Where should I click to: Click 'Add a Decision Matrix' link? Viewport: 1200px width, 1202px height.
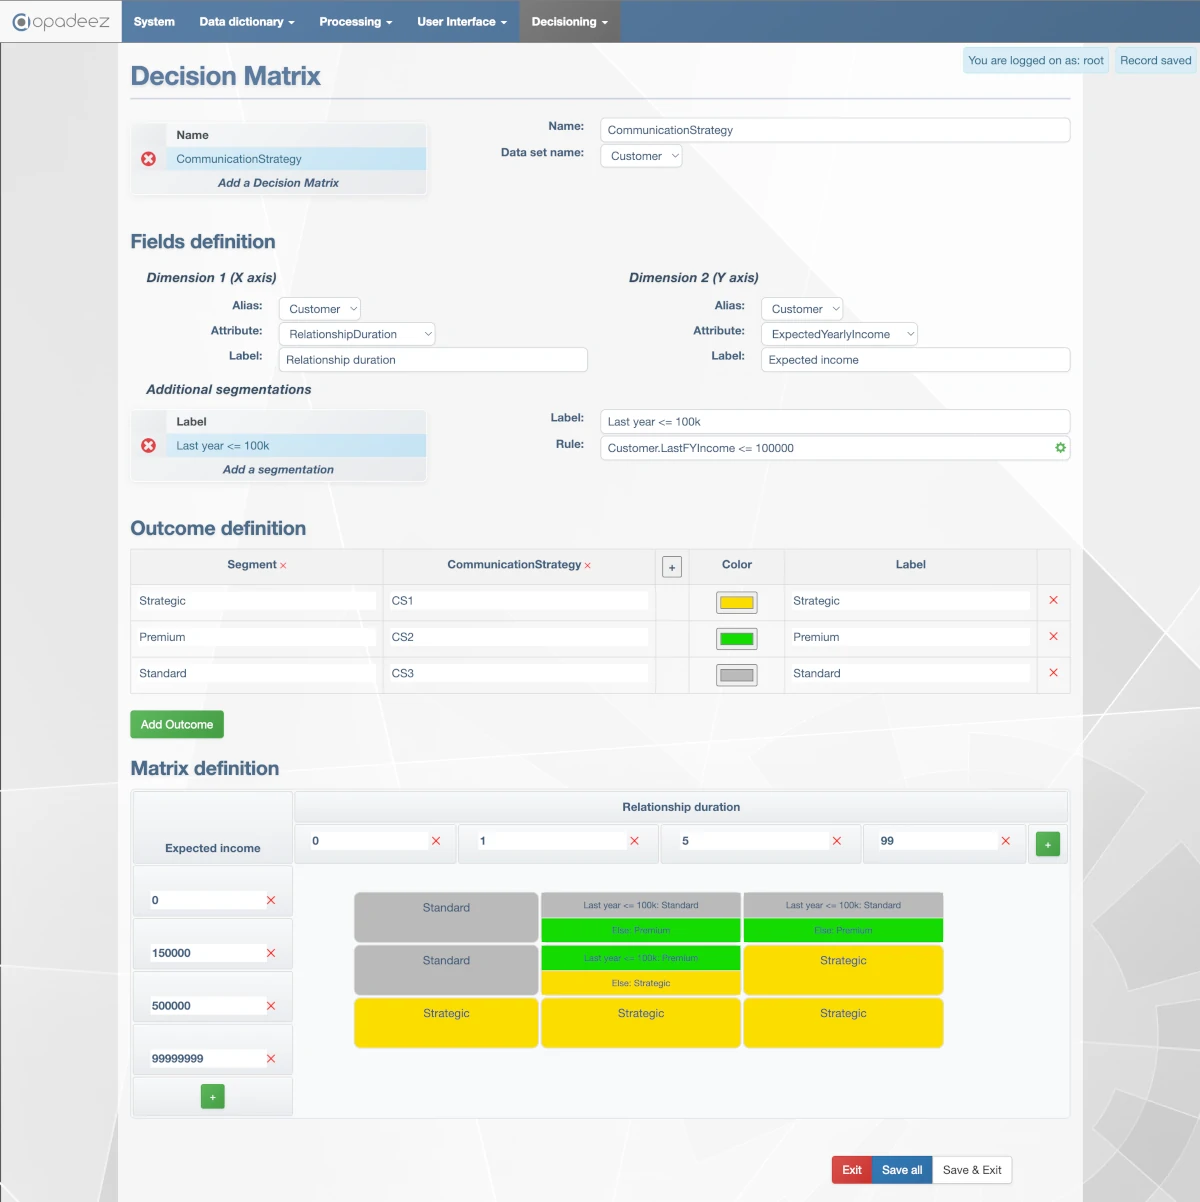point(278,183)
